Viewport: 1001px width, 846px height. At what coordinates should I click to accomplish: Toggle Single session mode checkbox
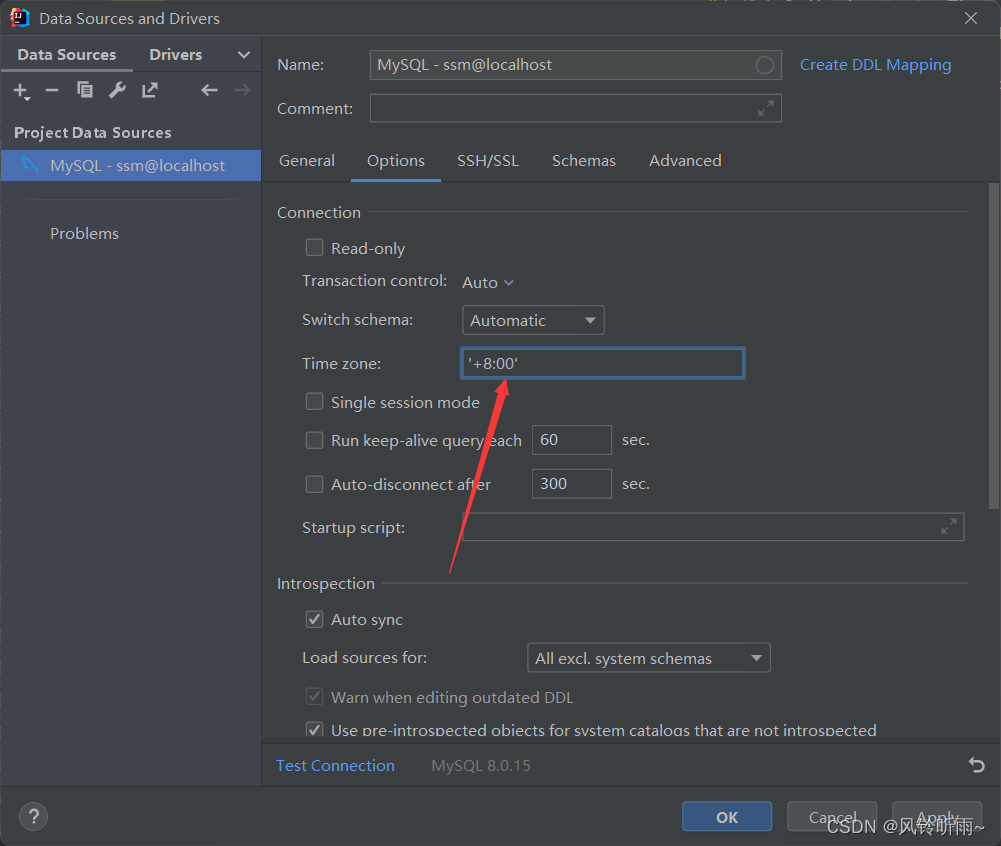(x=315, y=402)
